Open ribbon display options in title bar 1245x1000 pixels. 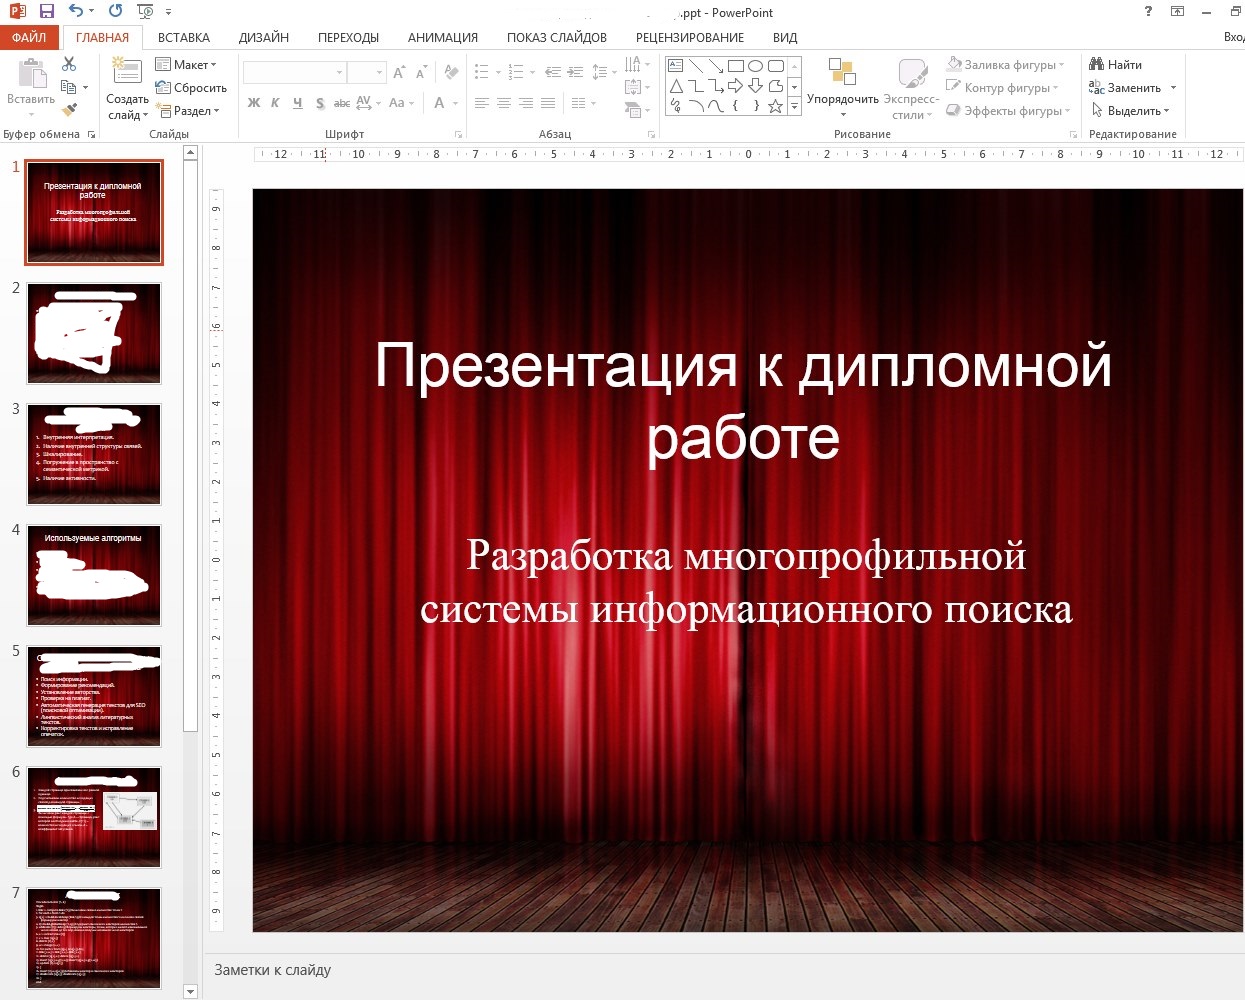[1178, 12]
